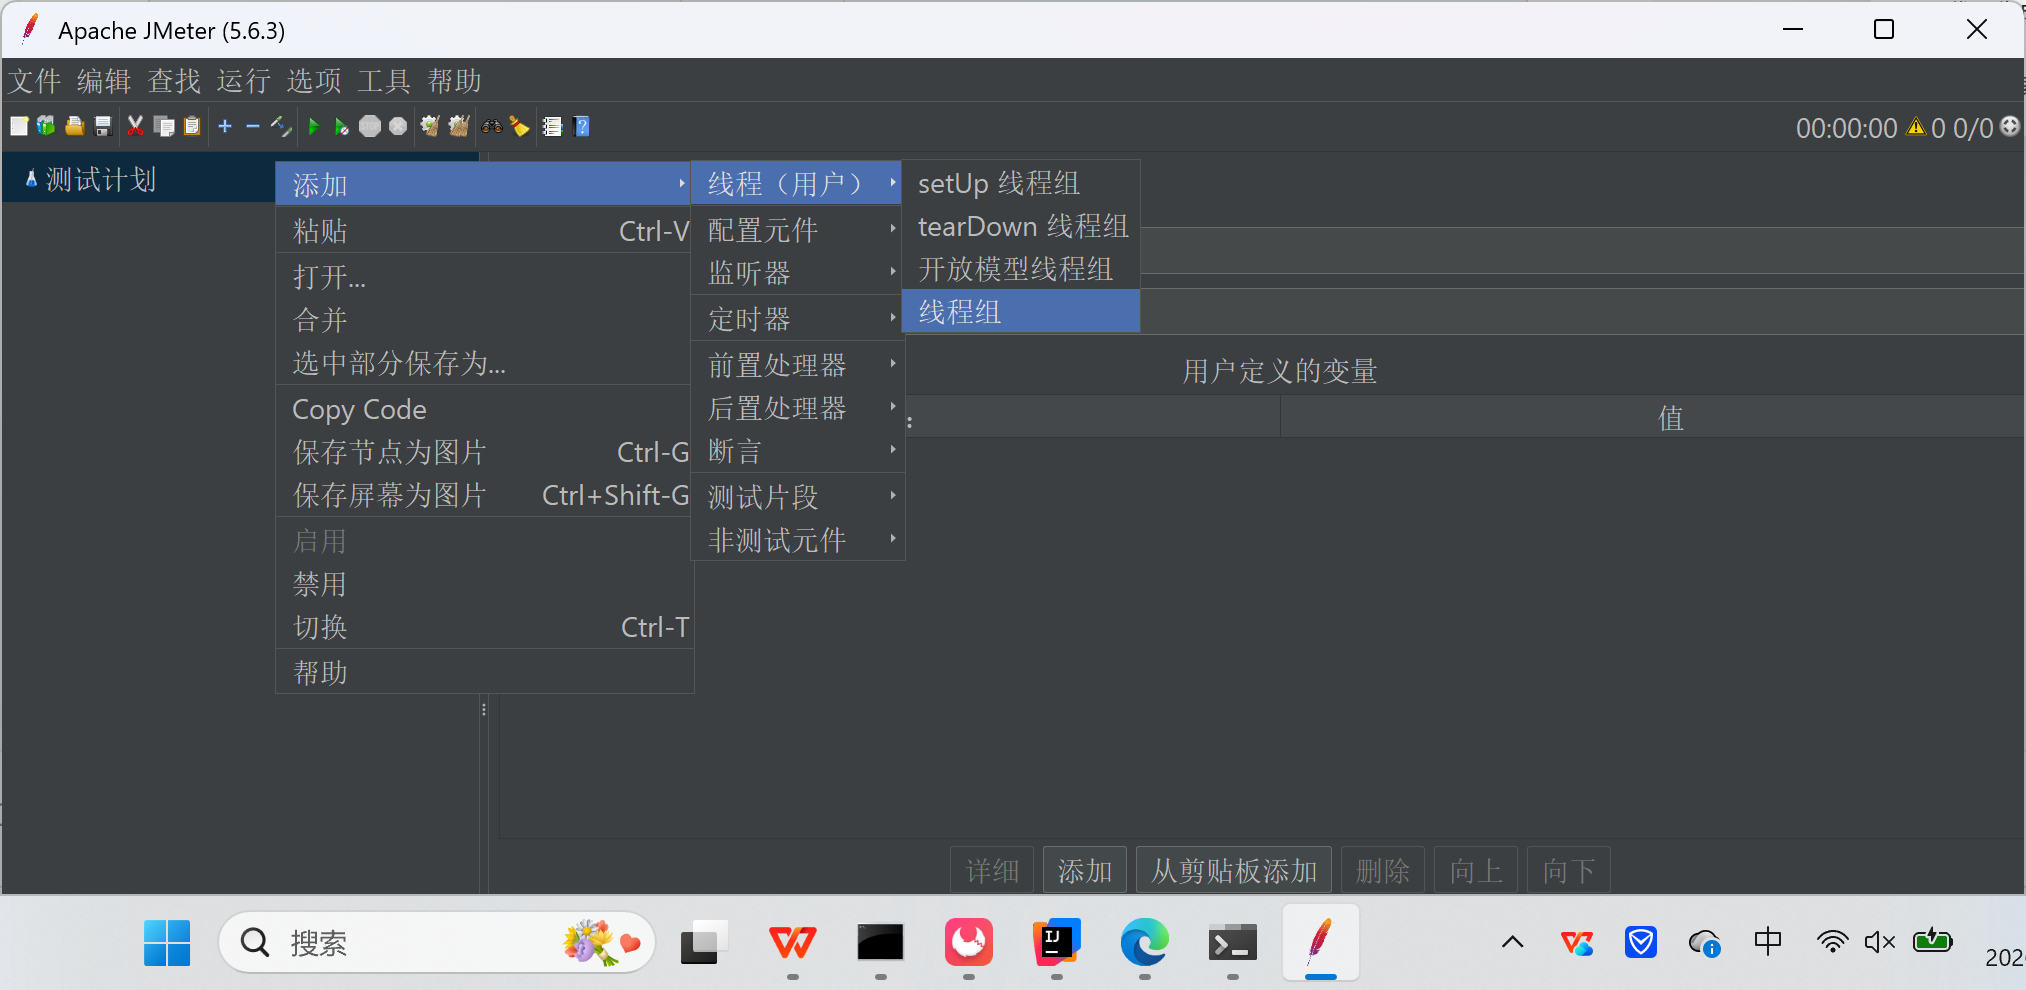Click the Copy toolbar icon

click(x=164, y=126)
